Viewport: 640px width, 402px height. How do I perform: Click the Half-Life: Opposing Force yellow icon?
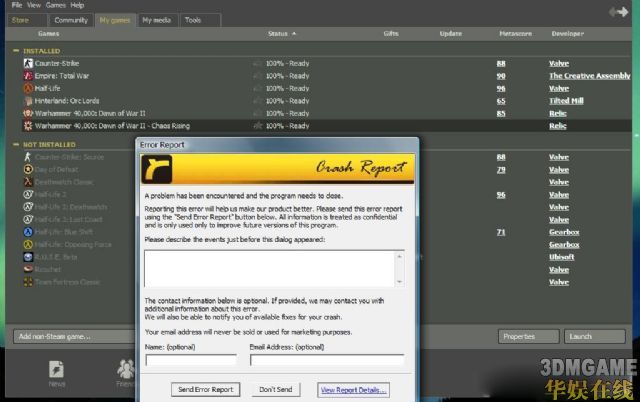(28, 244)
